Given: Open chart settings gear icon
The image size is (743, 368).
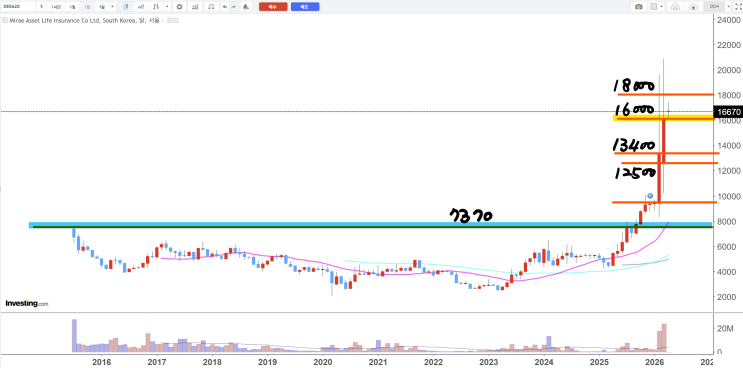Looking at the screenshot, I should (179, 7).
